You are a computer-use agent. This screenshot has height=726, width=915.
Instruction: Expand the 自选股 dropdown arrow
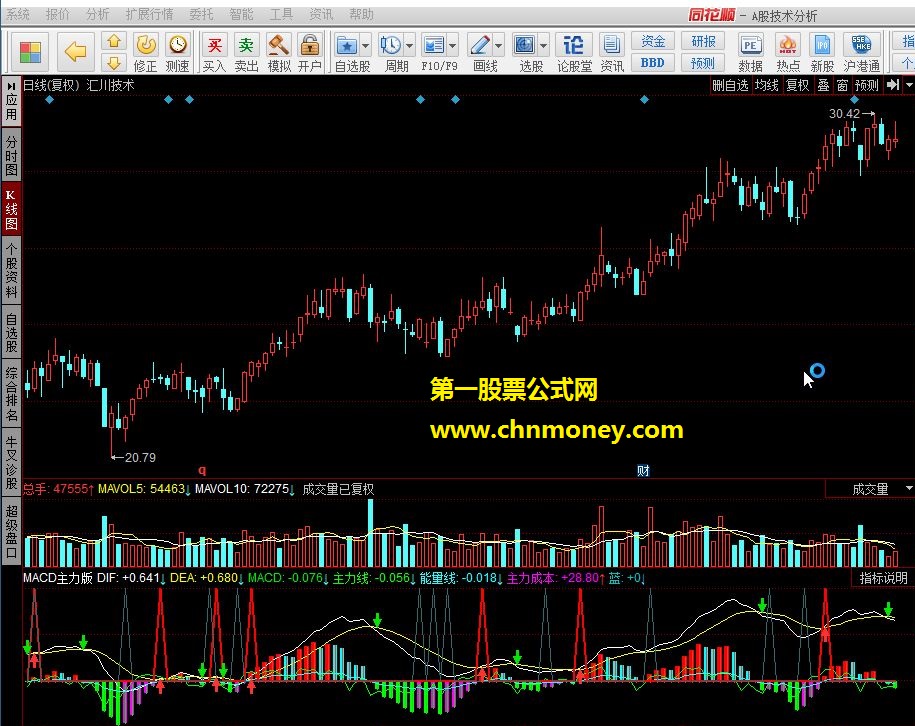coord(366,46)
